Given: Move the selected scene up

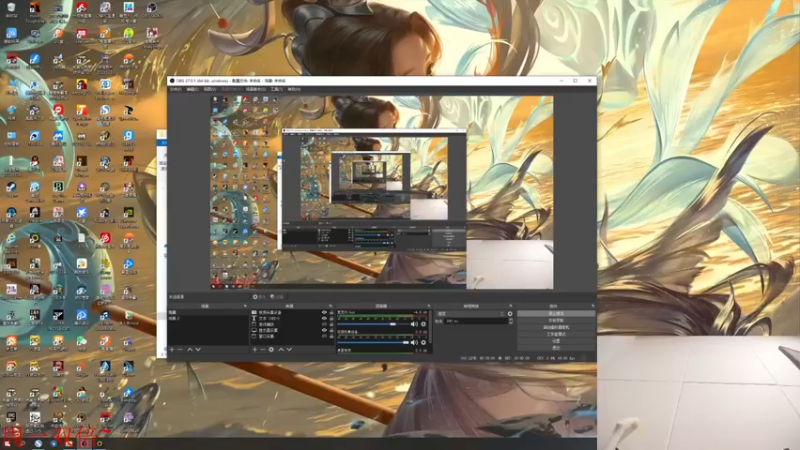Looking at the screenshot, I should pos(190,349).
